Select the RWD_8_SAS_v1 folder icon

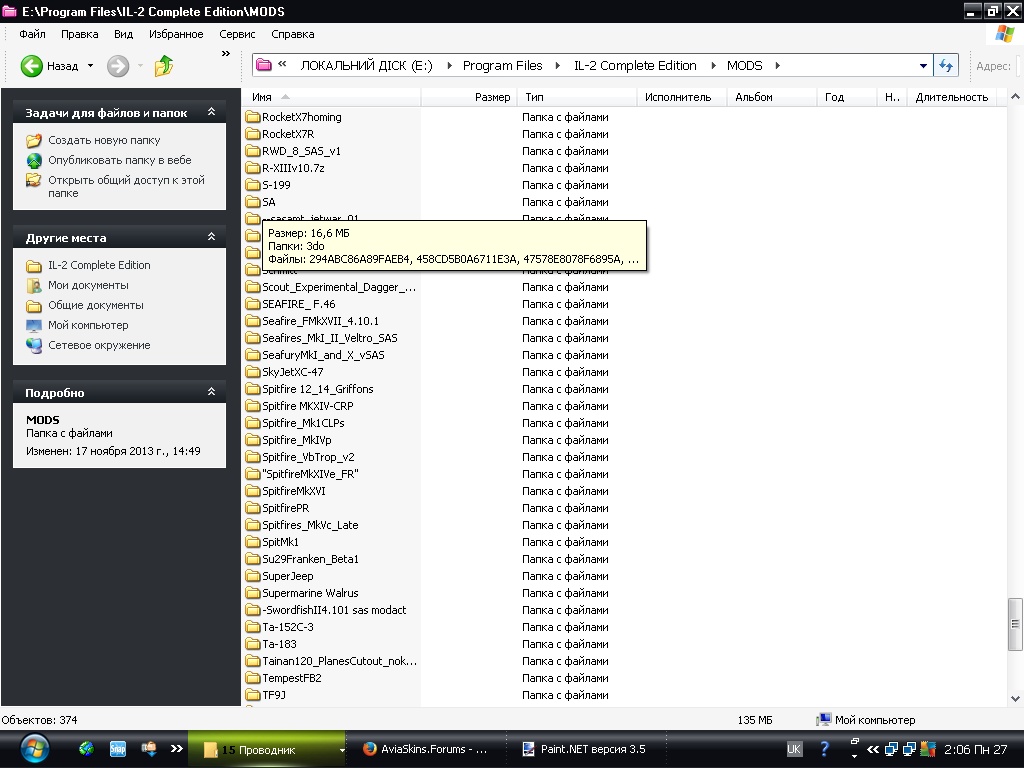(253, 151)
